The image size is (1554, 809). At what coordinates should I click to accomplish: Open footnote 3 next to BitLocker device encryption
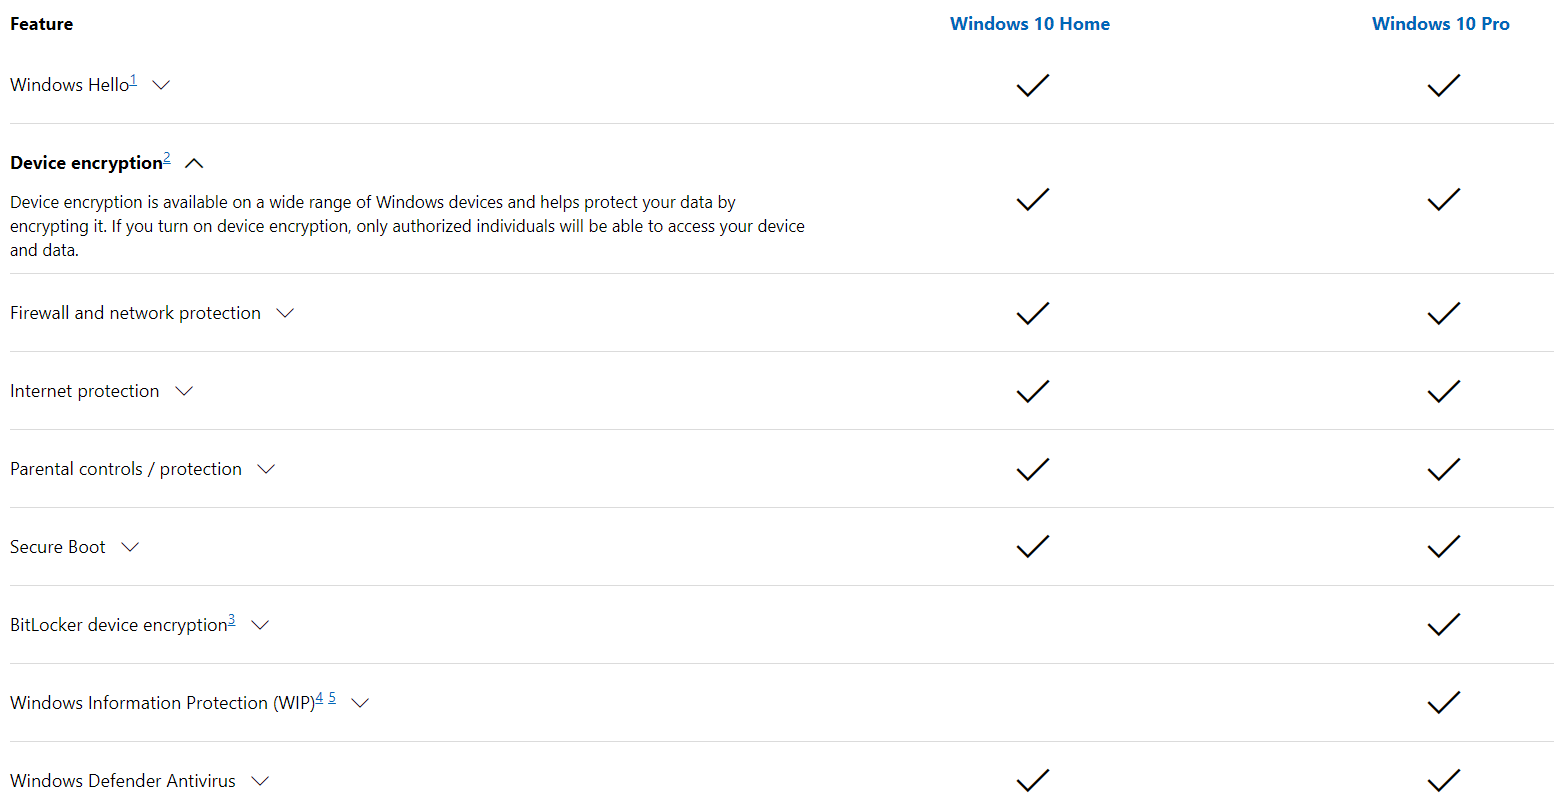coord(231,619)
